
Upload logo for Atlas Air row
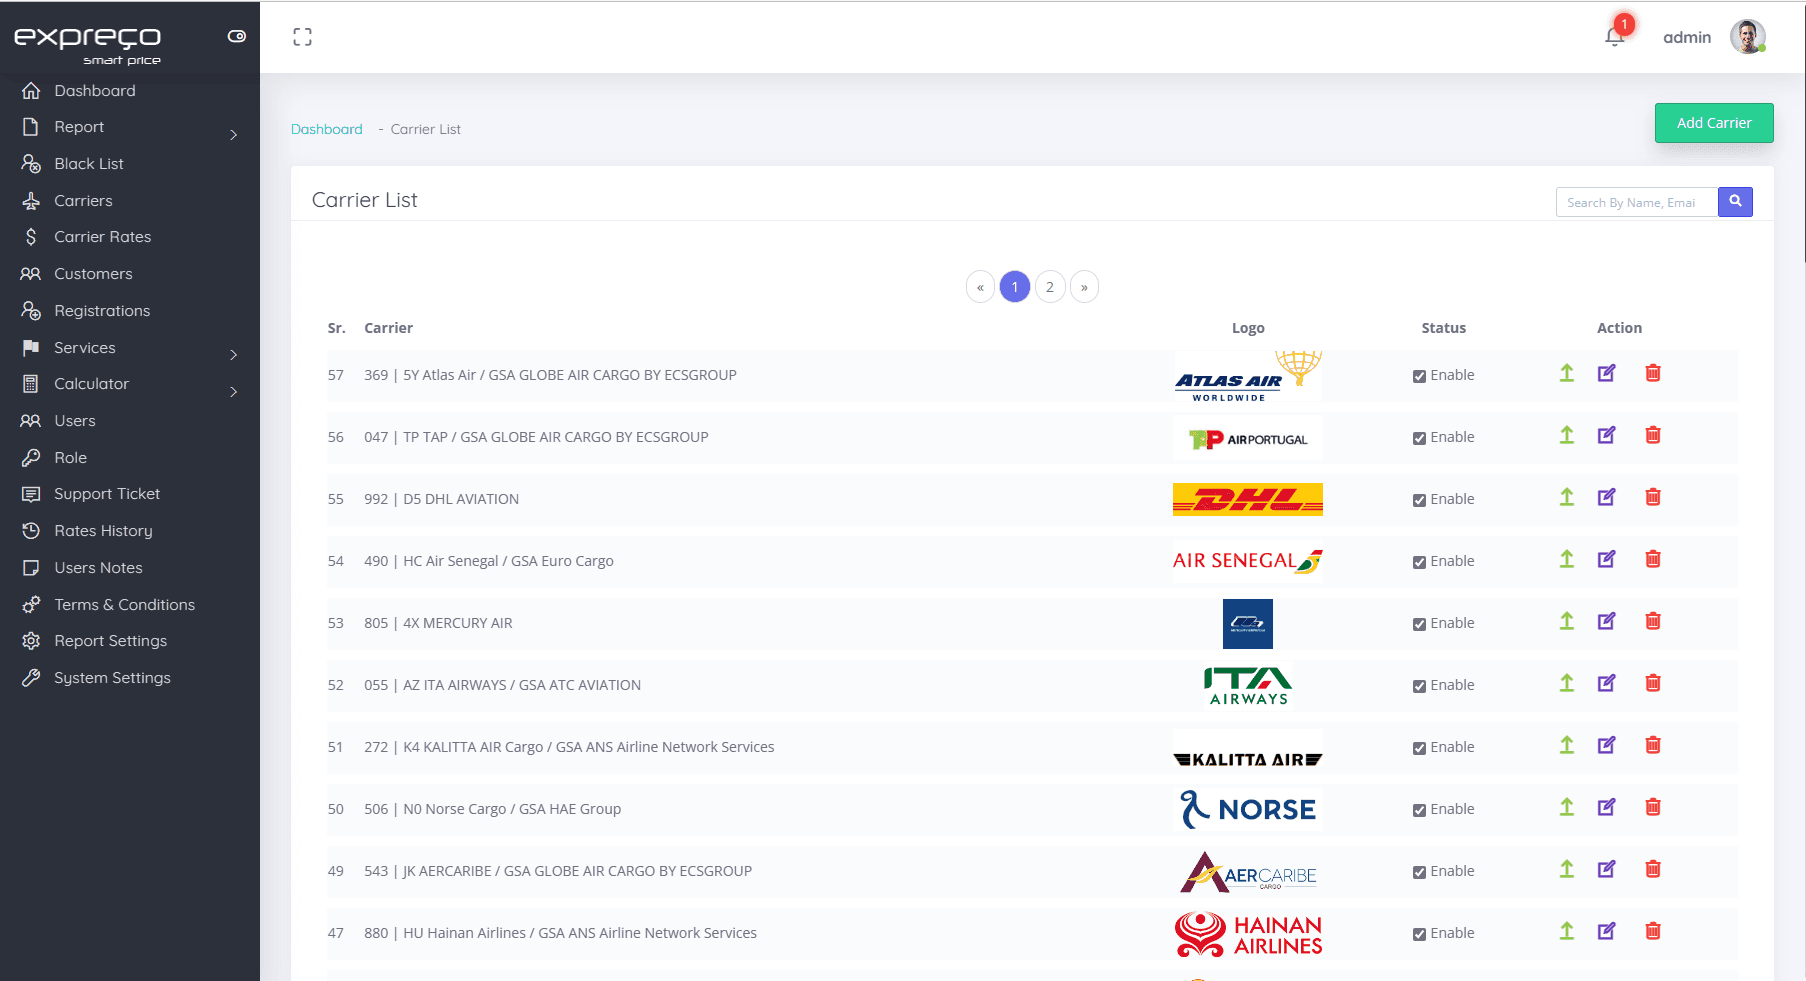point(1567,373)
